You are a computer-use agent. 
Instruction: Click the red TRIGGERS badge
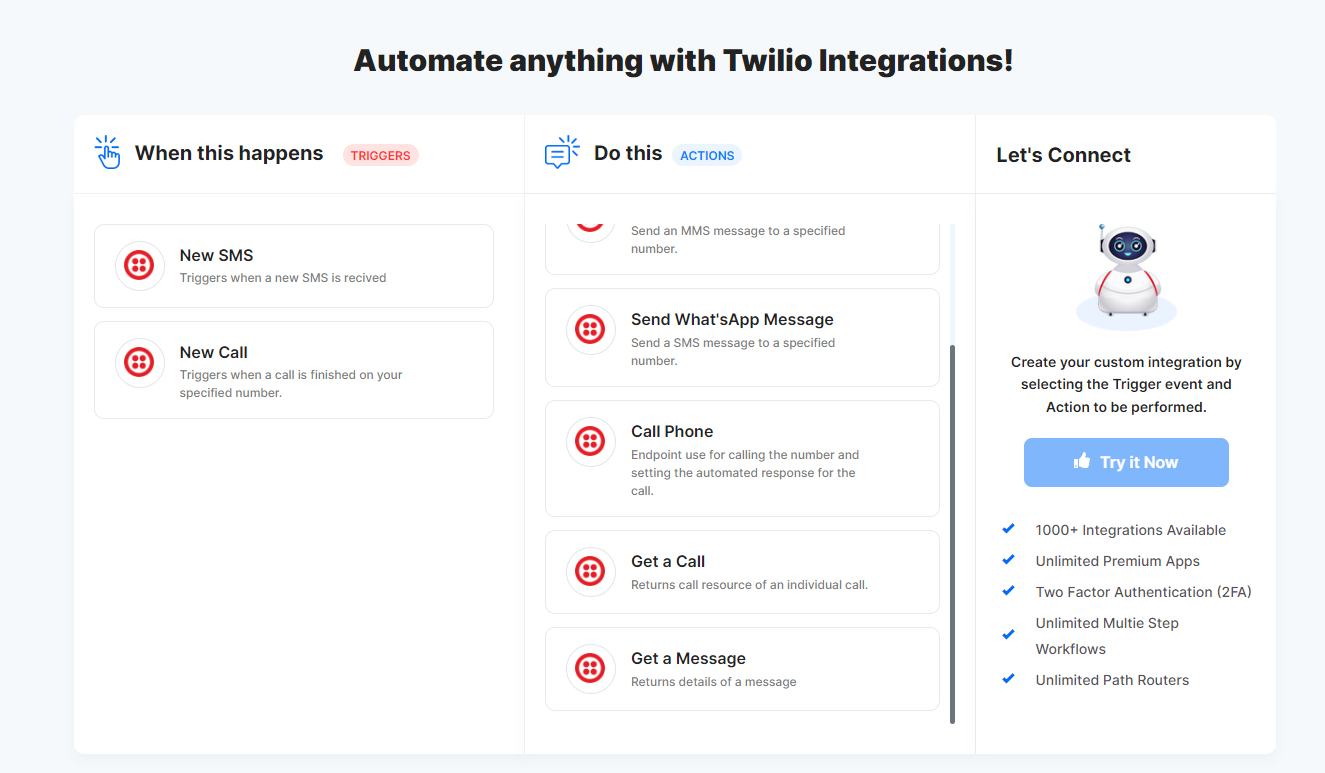380,155
